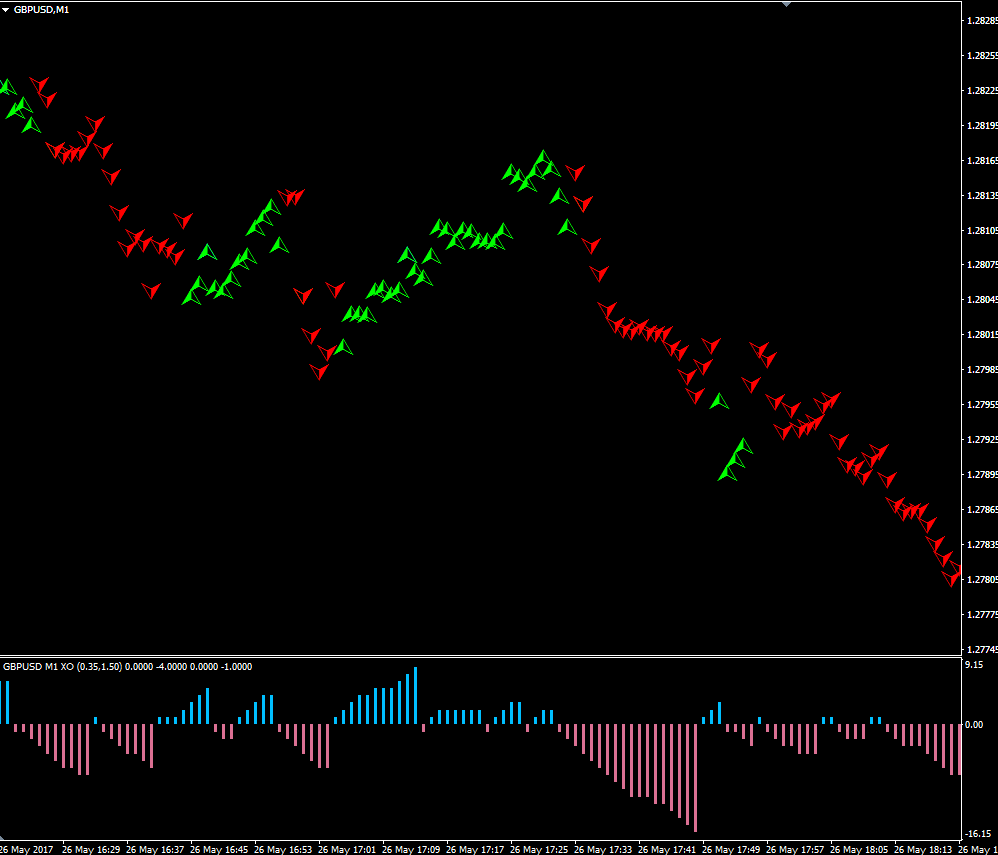Click the 26 May 17:49 time label
The image size is (998, 855).
[x=732, y=850]
